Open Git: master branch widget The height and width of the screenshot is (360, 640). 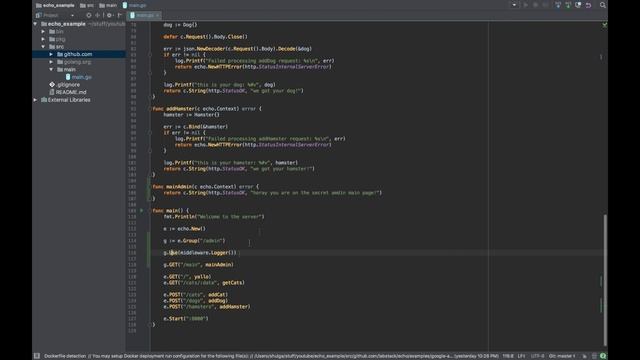point(562,356)
